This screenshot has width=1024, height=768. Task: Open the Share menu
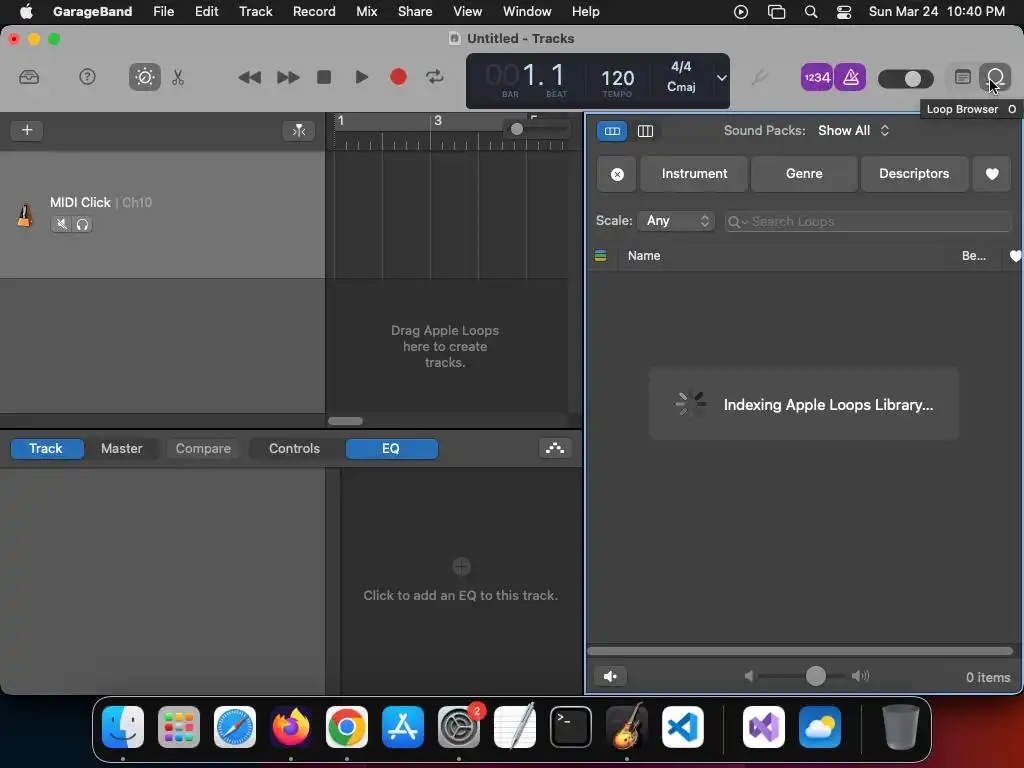[415, 12]
